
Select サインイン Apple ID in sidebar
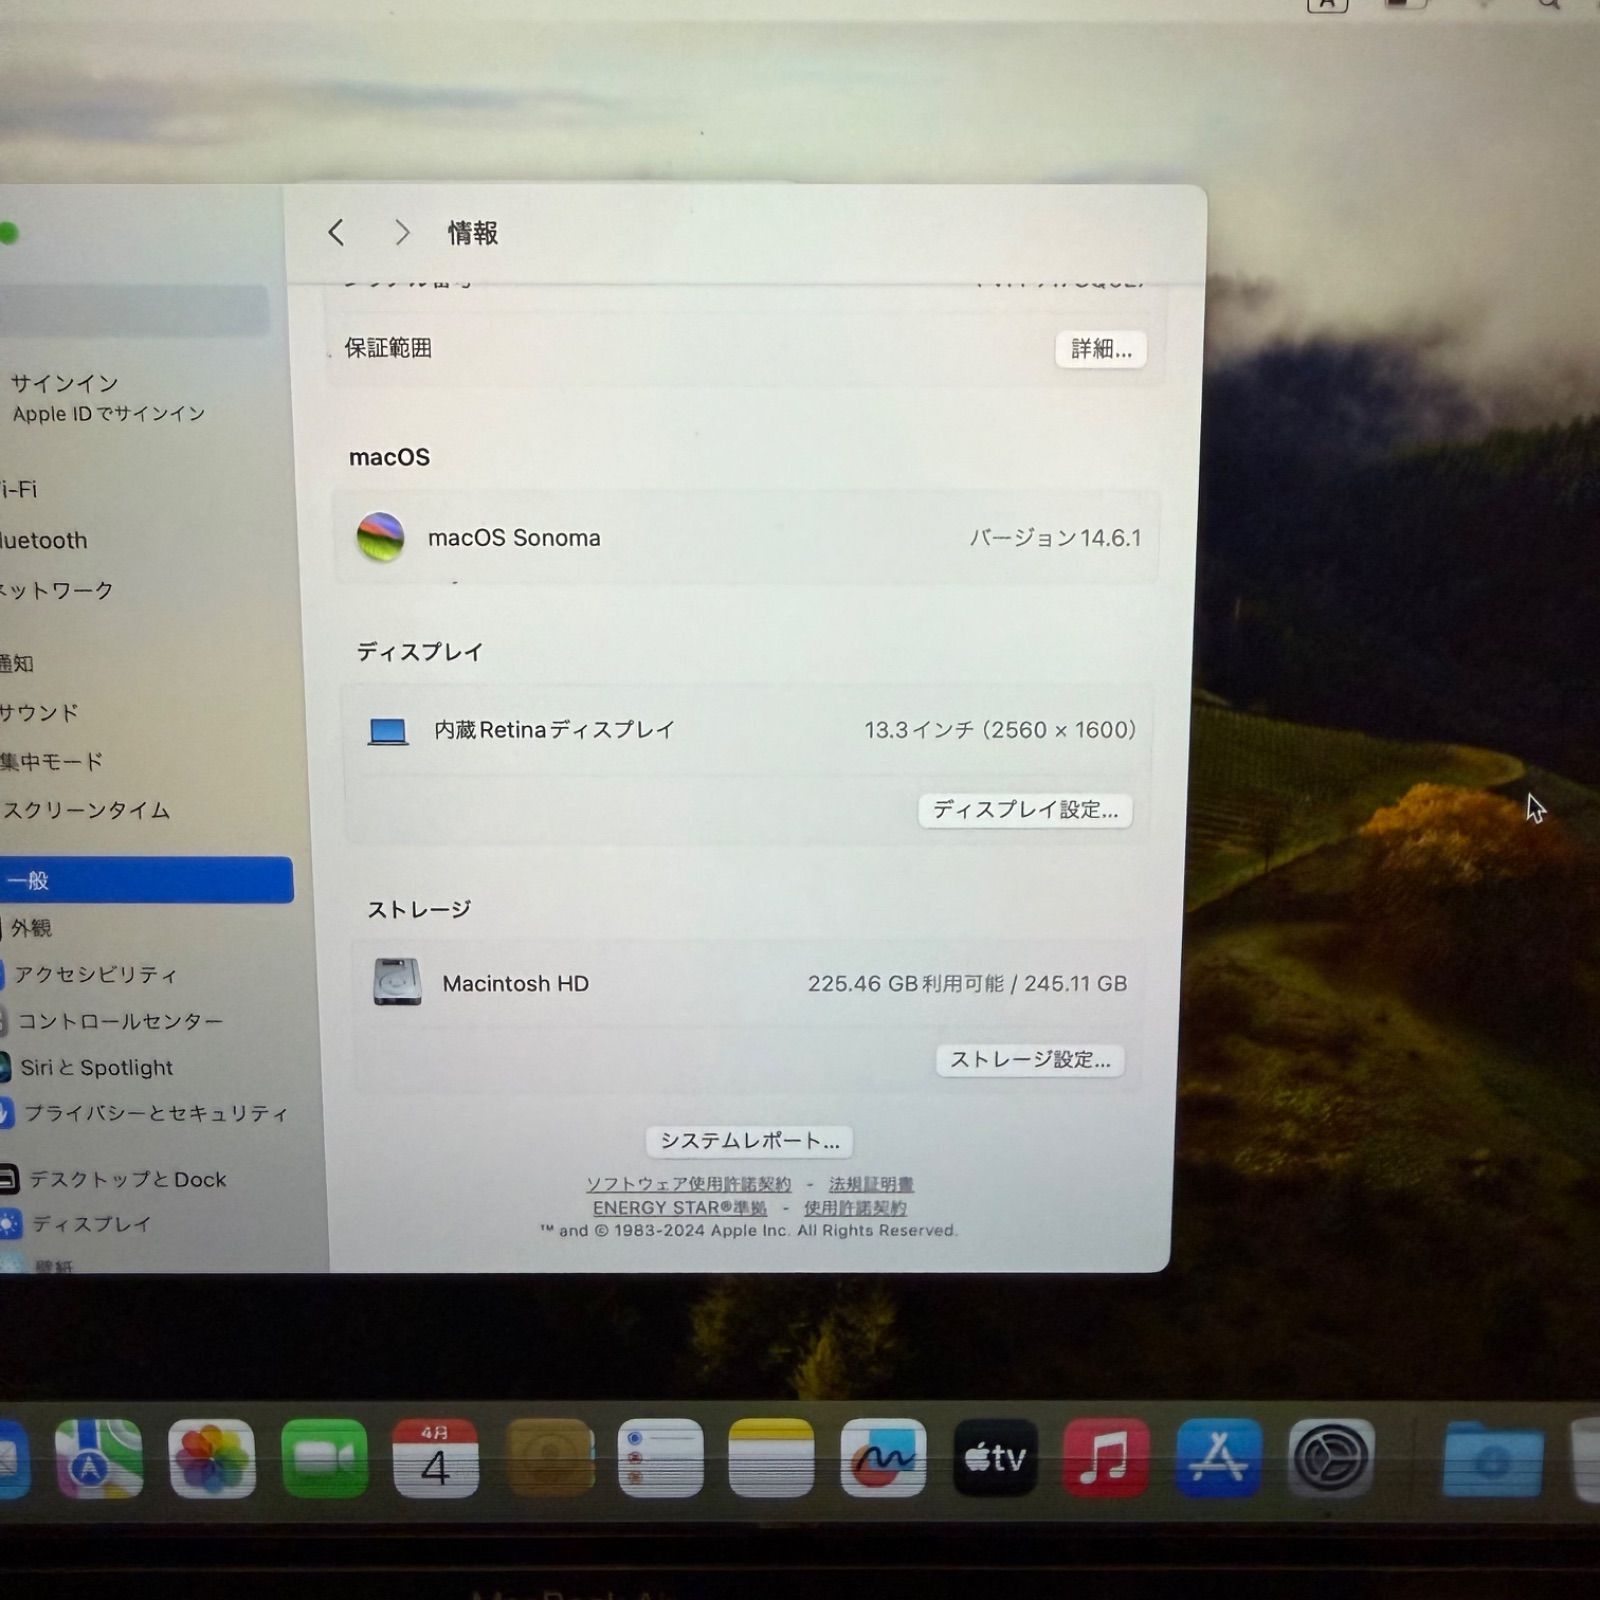107,397
